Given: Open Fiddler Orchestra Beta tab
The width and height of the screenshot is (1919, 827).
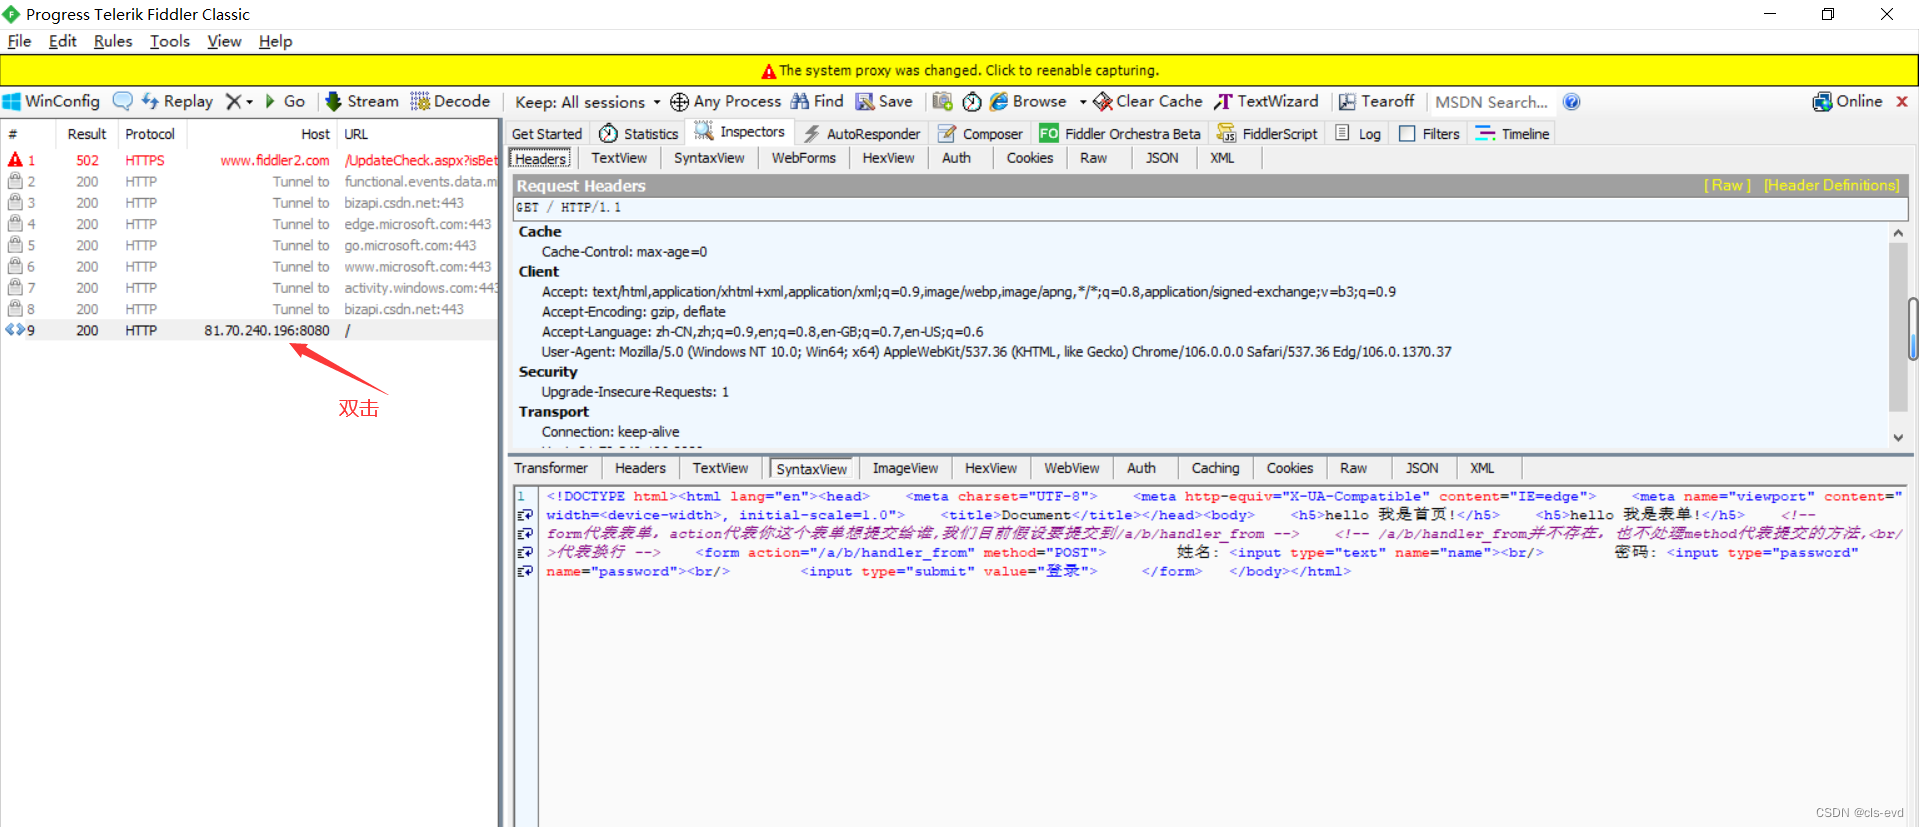Looking at the screenshot, I should [x=1120, y=134].
